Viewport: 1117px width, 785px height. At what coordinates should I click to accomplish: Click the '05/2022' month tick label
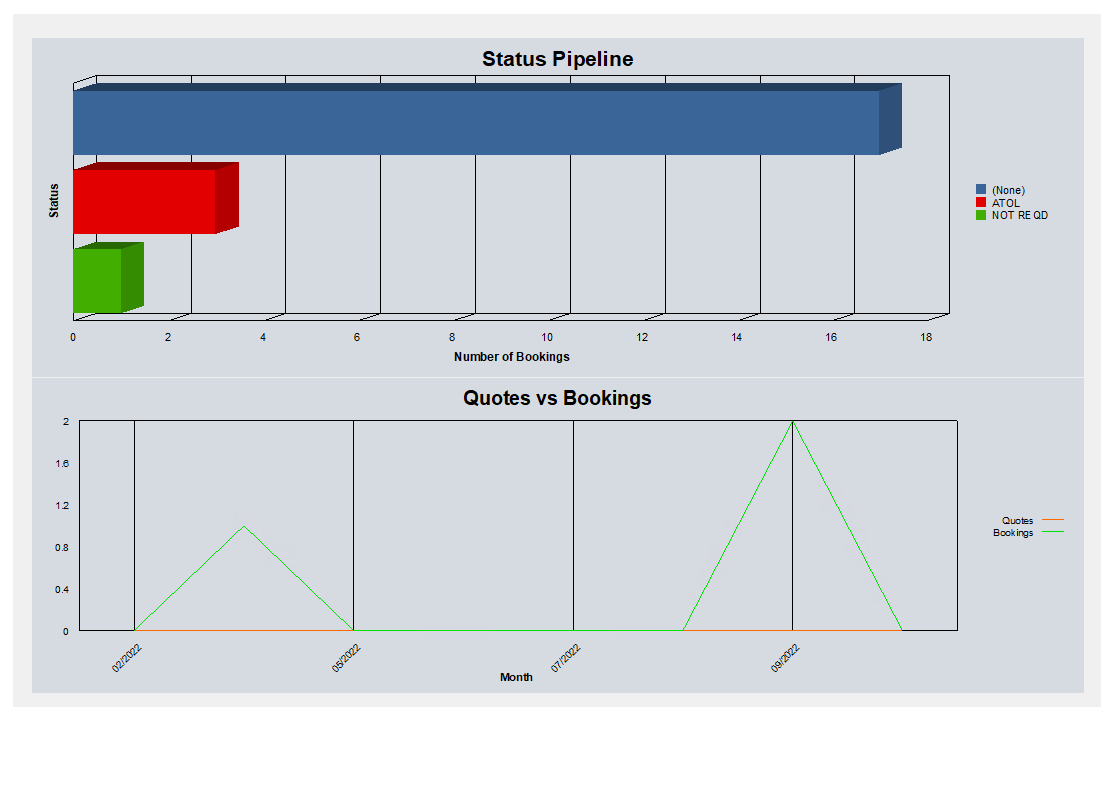point(347,658)
